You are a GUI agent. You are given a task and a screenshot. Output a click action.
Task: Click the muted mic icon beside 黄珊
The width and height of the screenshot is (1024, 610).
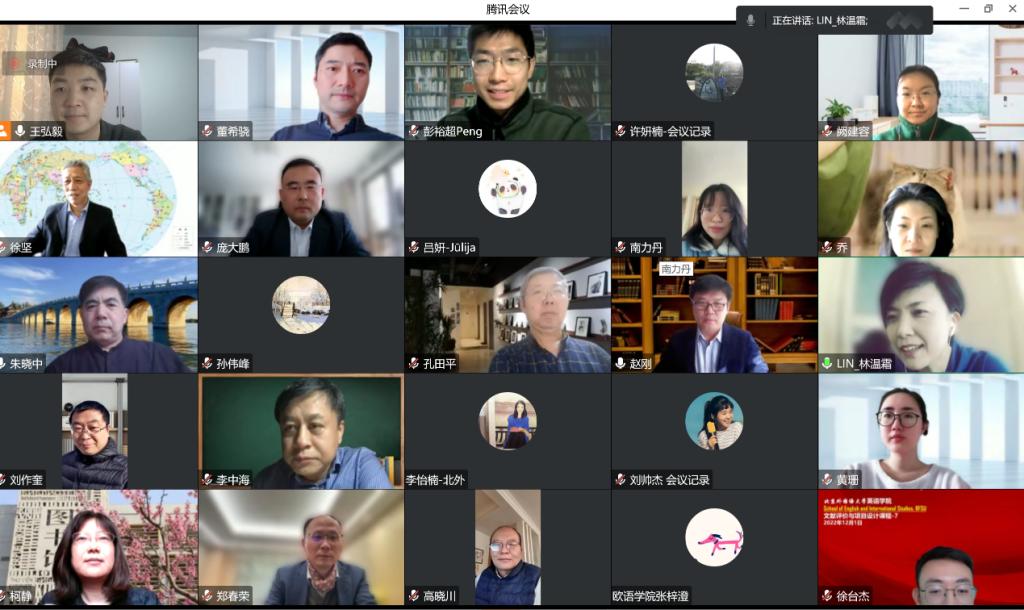[827, 479]
